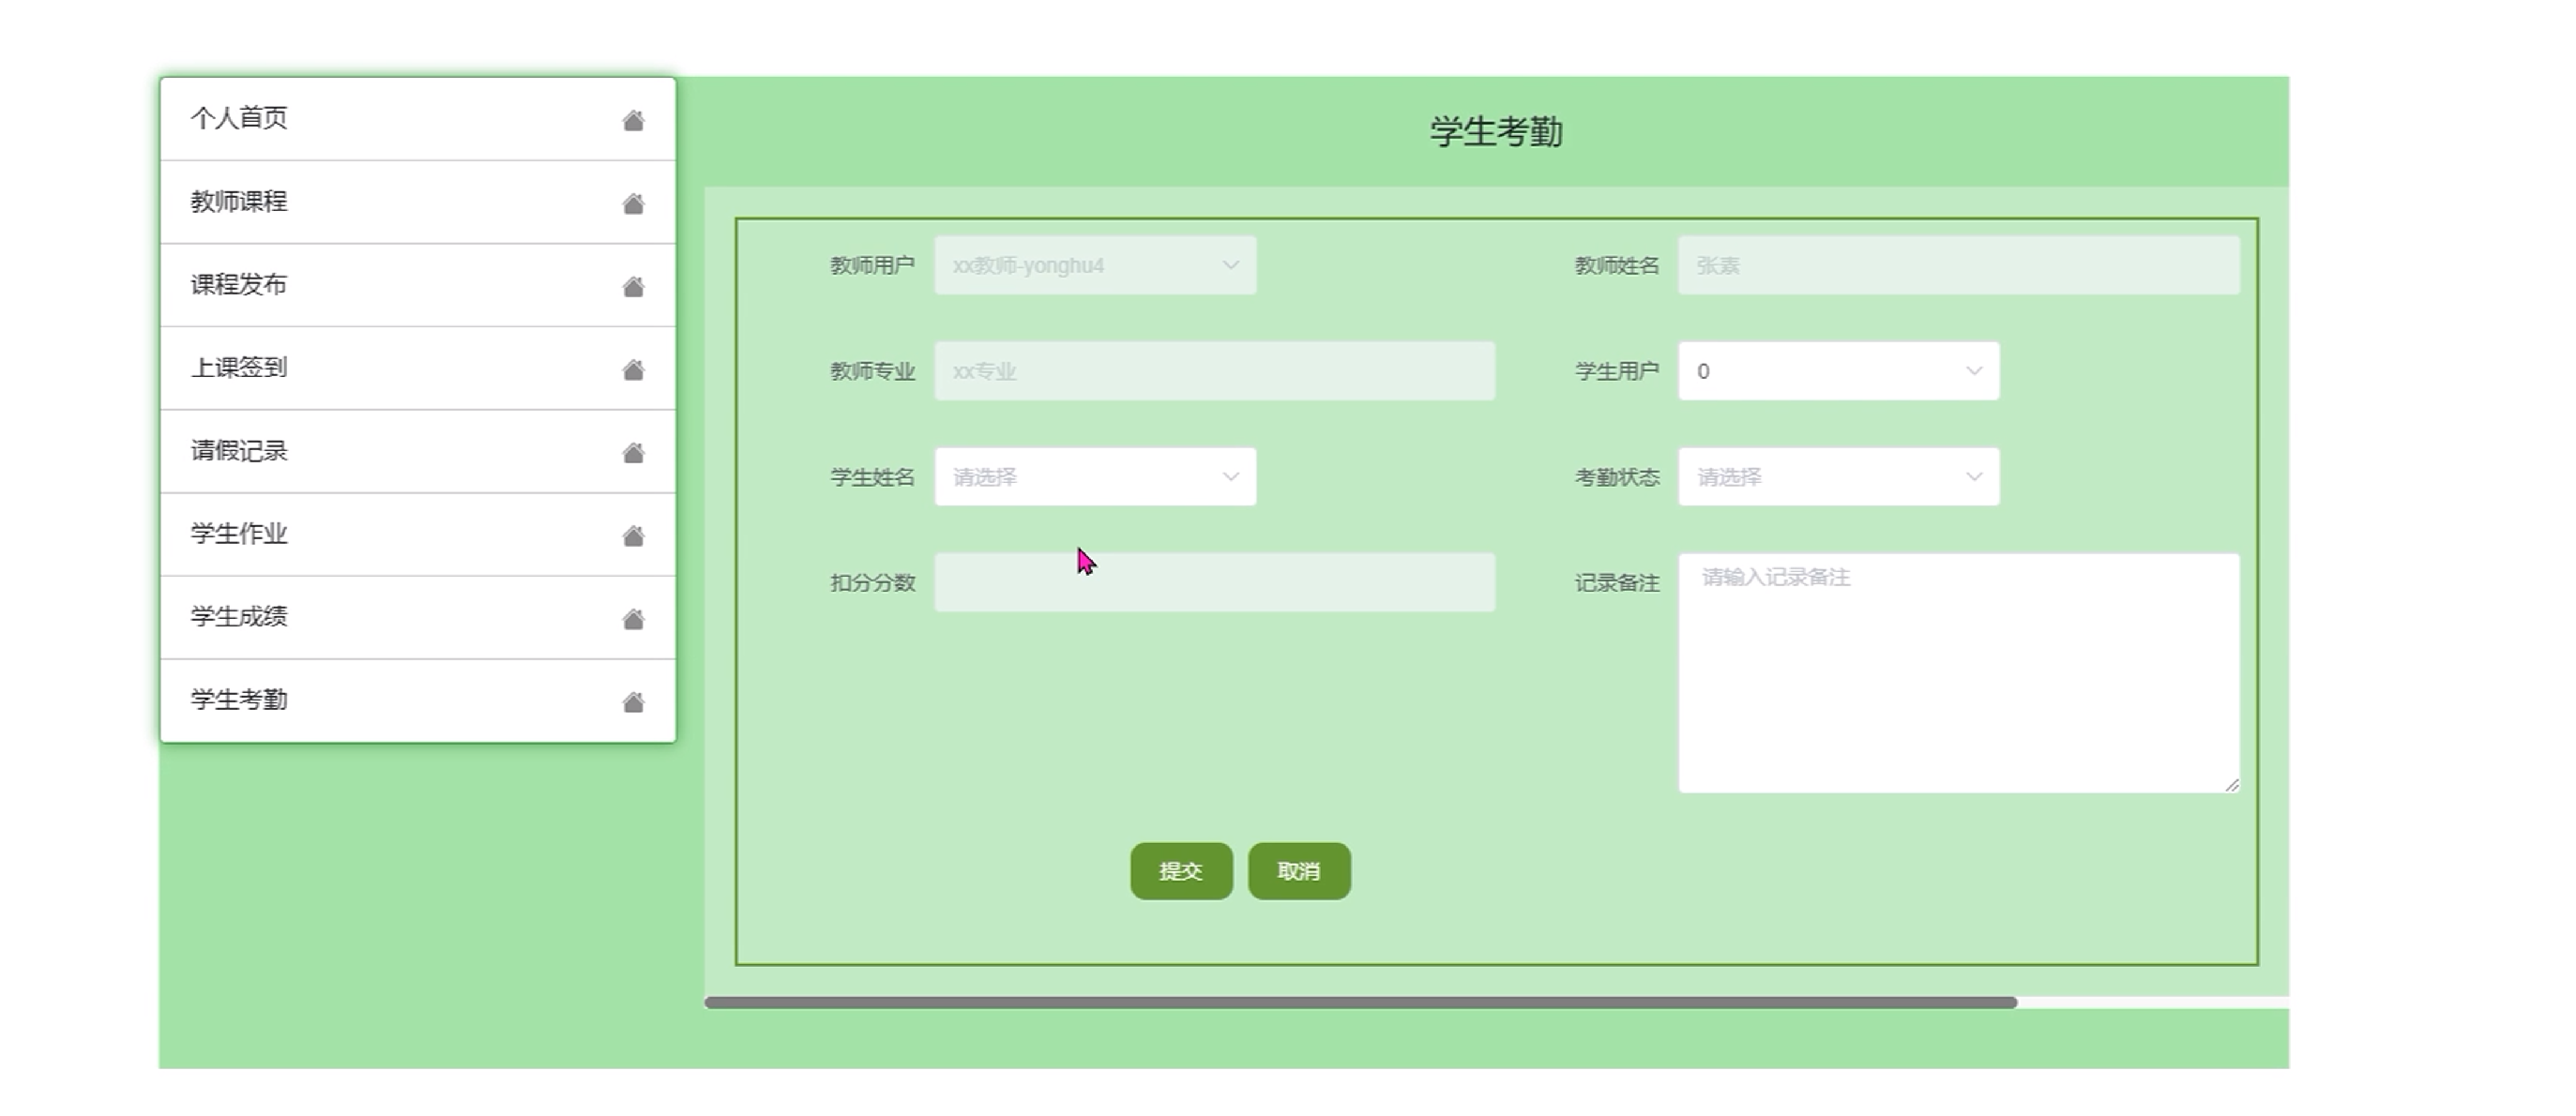Focus the 记录备注 text area

[x=1958, y=672]
